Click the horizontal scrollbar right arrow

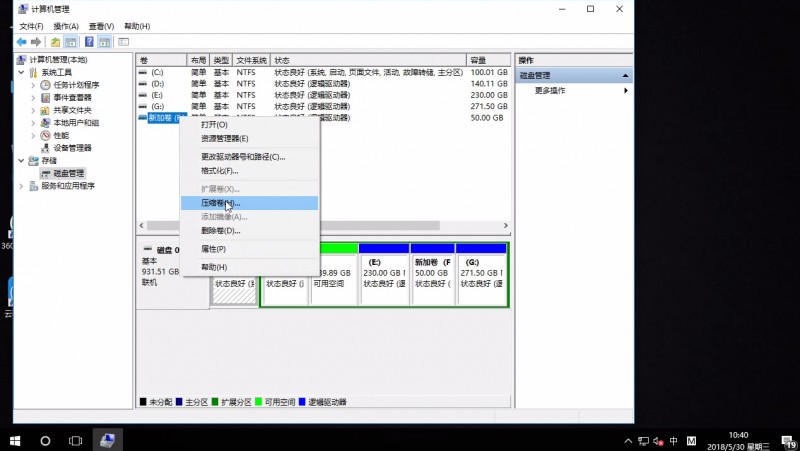pos(506,226)
